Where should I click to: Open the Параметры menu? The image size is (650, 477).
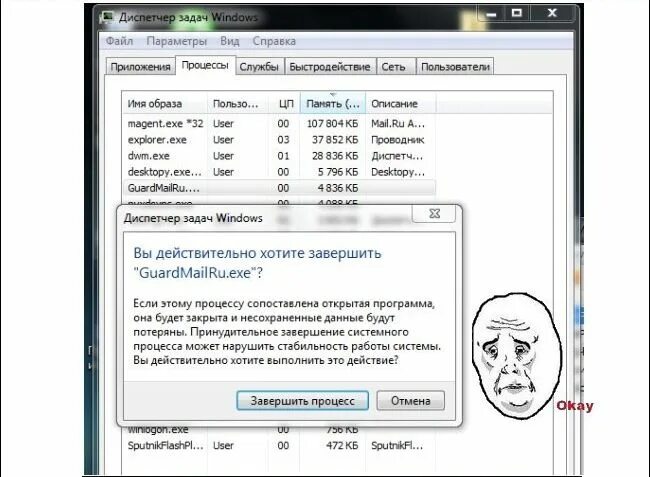tap(177, 41)
